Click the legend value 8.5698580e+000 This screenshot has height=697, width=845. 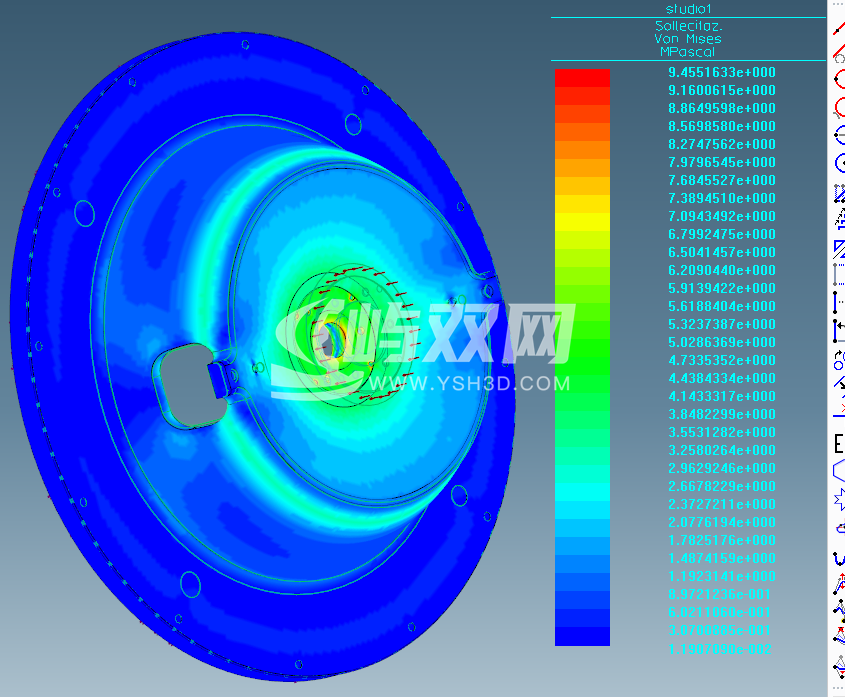pos(722,126)
